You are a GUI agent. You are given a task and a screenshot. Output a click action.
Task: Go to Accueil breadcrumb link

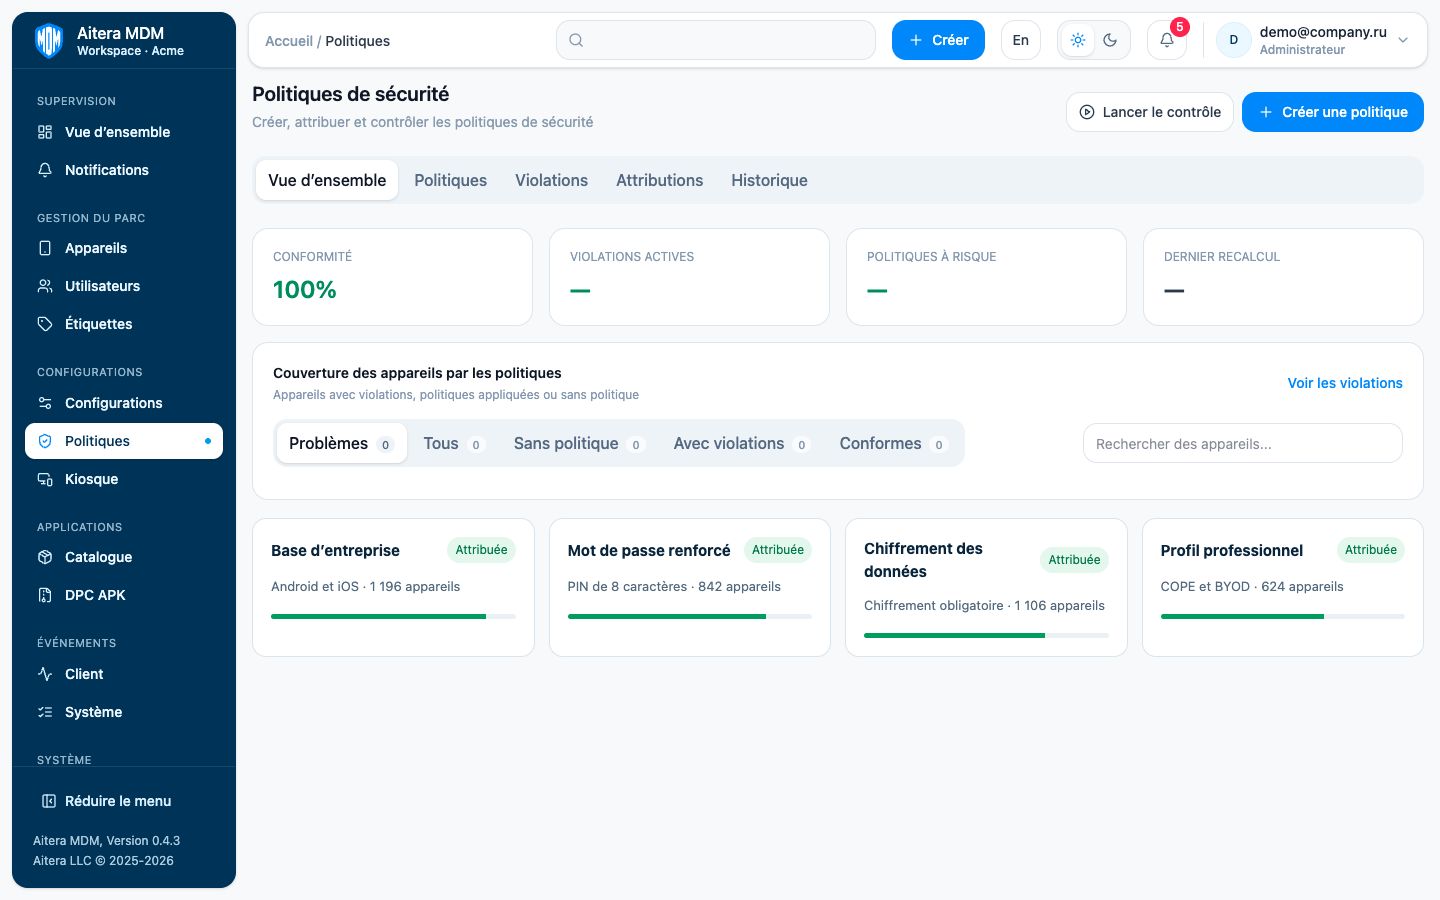pos(289,41)
